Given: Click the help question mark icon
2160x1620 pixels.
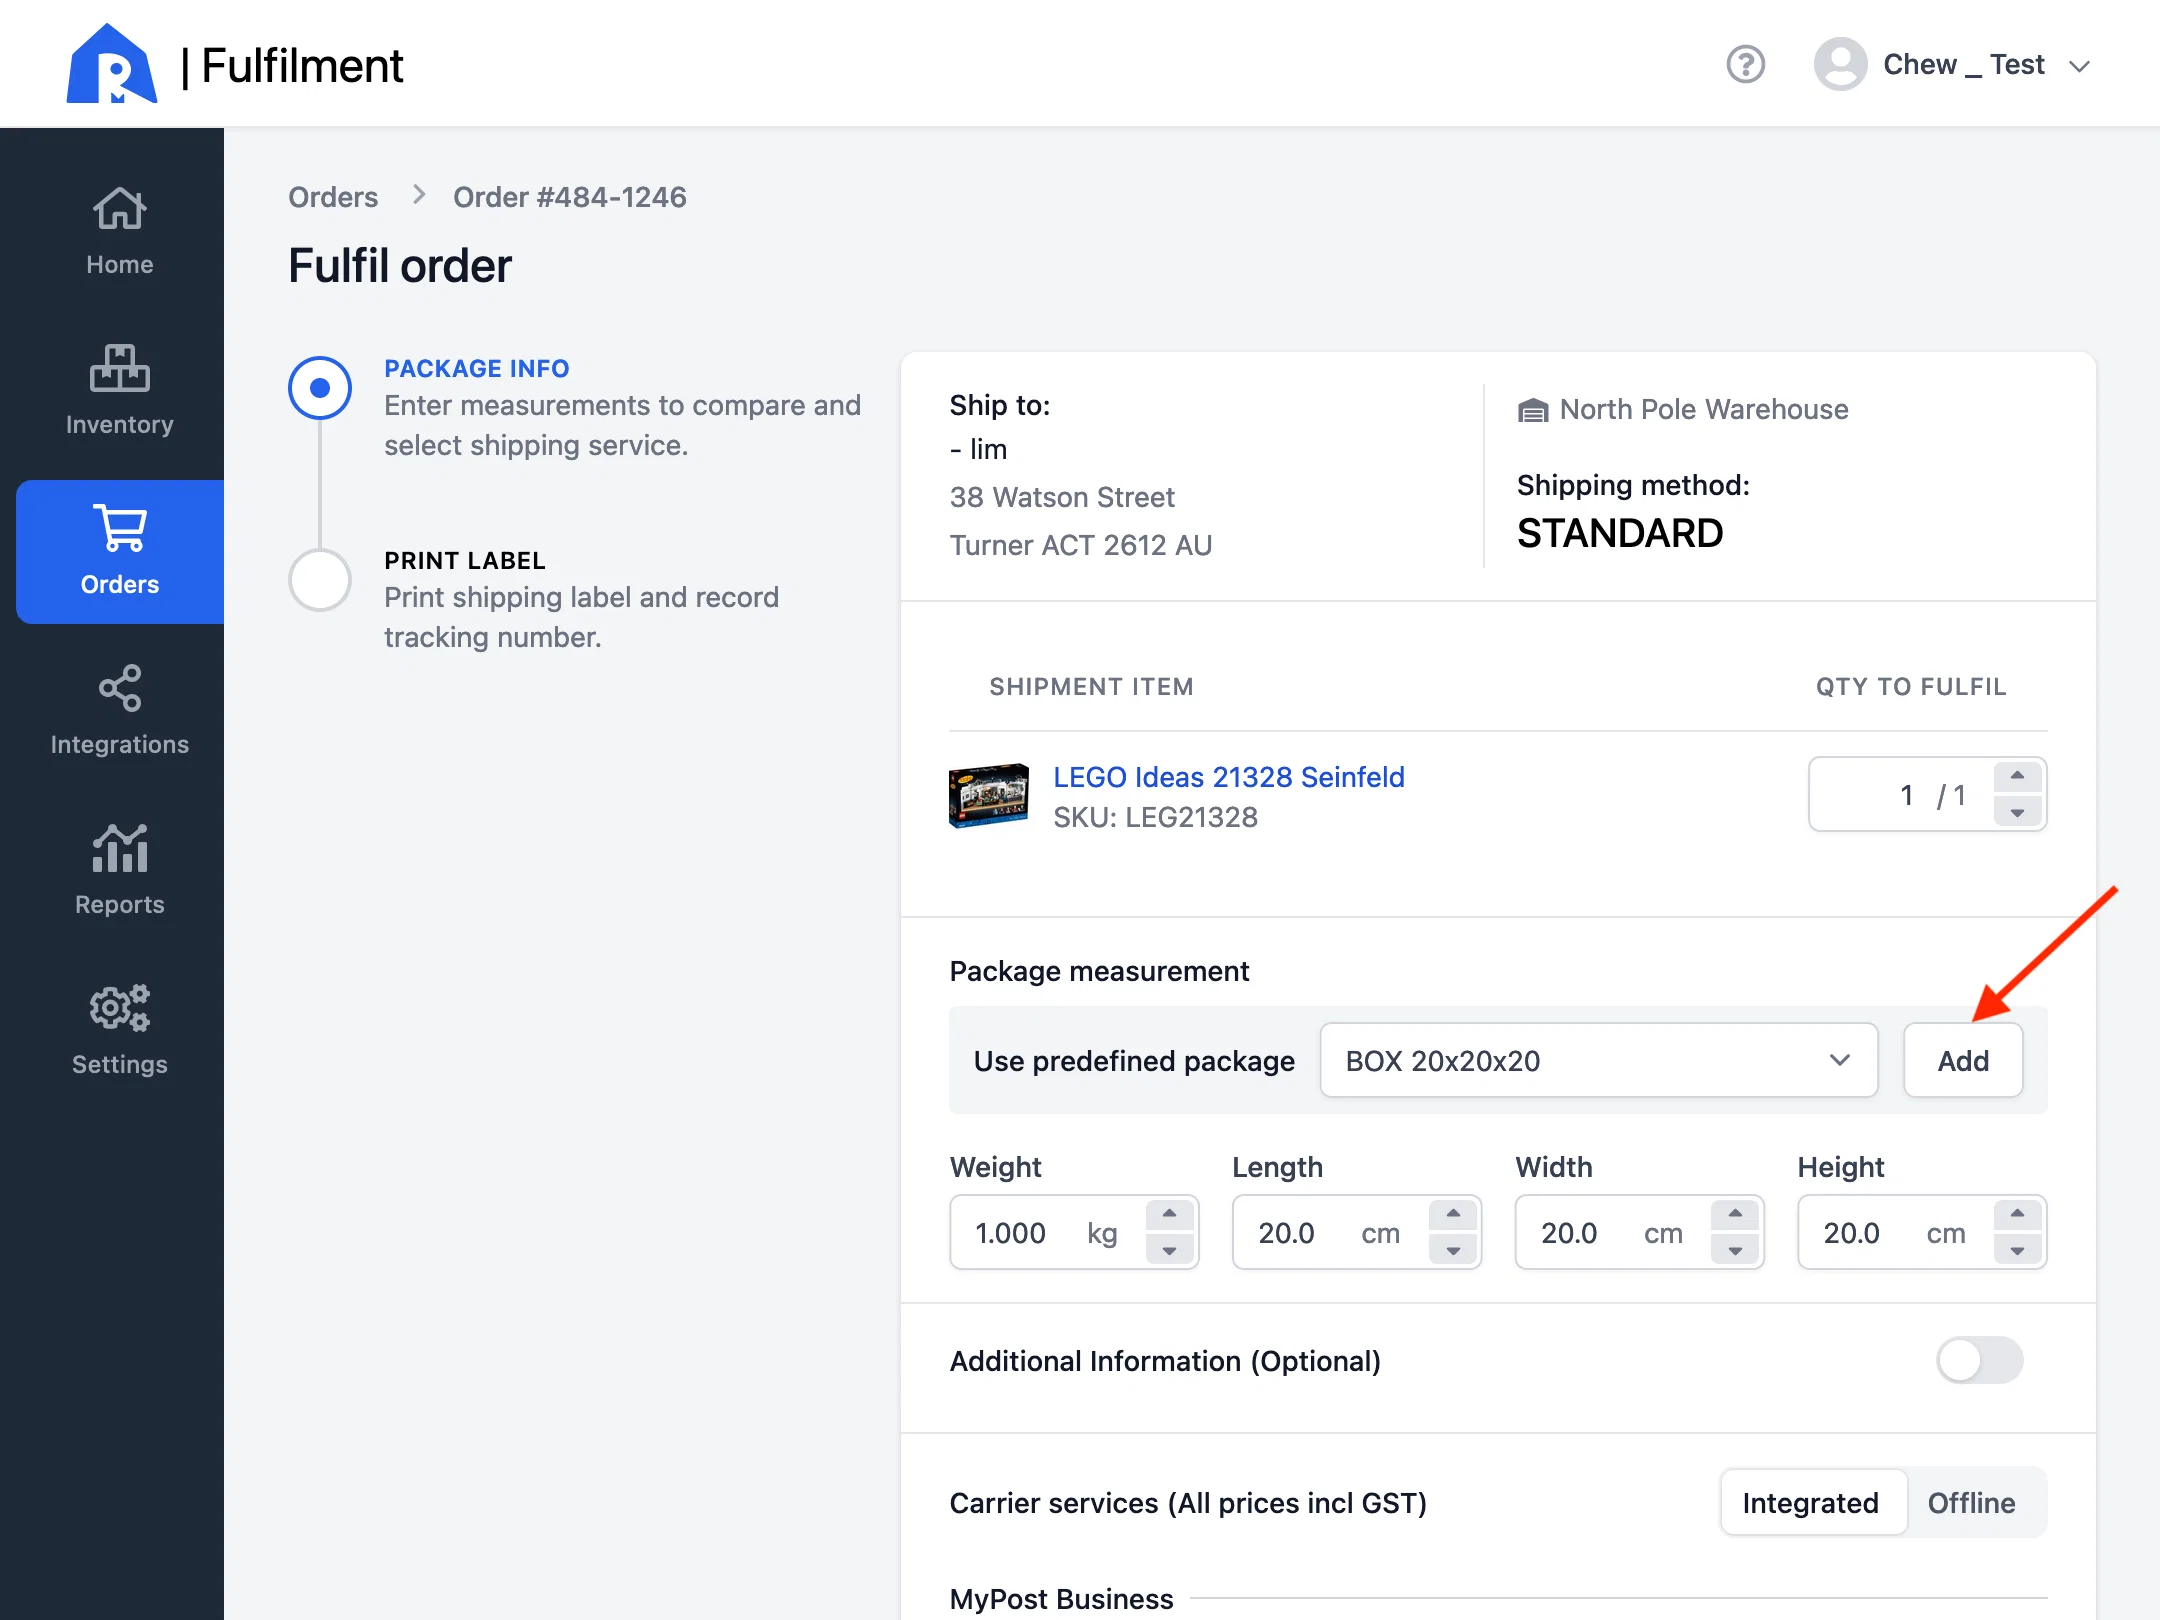Looking at the screenshot, I should (1745, 65).
